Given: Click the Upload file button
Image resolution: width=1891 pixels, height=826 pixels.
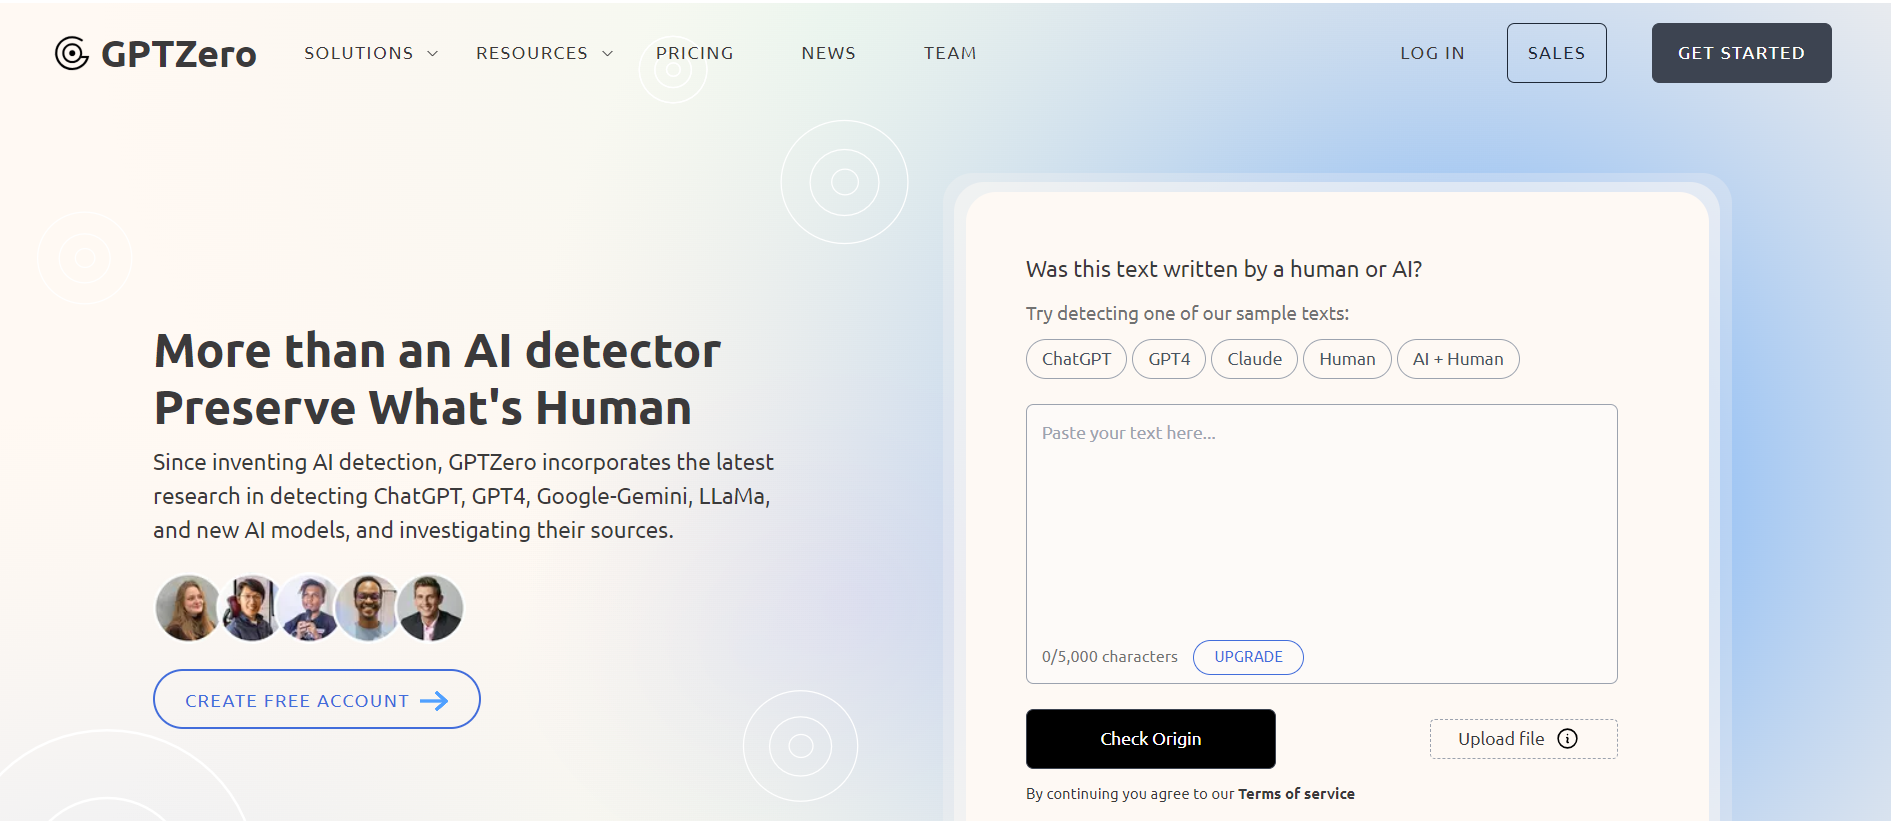Looking at the screenshot, I should [x=1523, y=739].
